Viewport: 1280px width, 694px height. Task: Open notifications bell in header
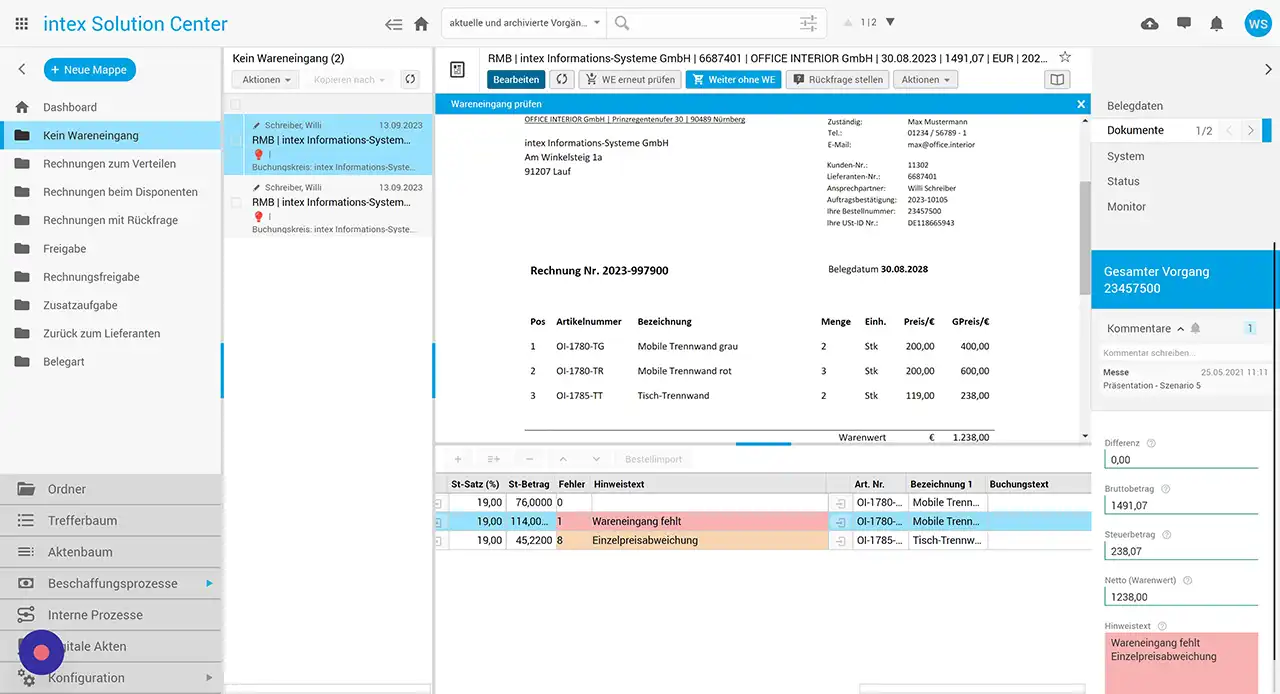[x=1216, y=24]
